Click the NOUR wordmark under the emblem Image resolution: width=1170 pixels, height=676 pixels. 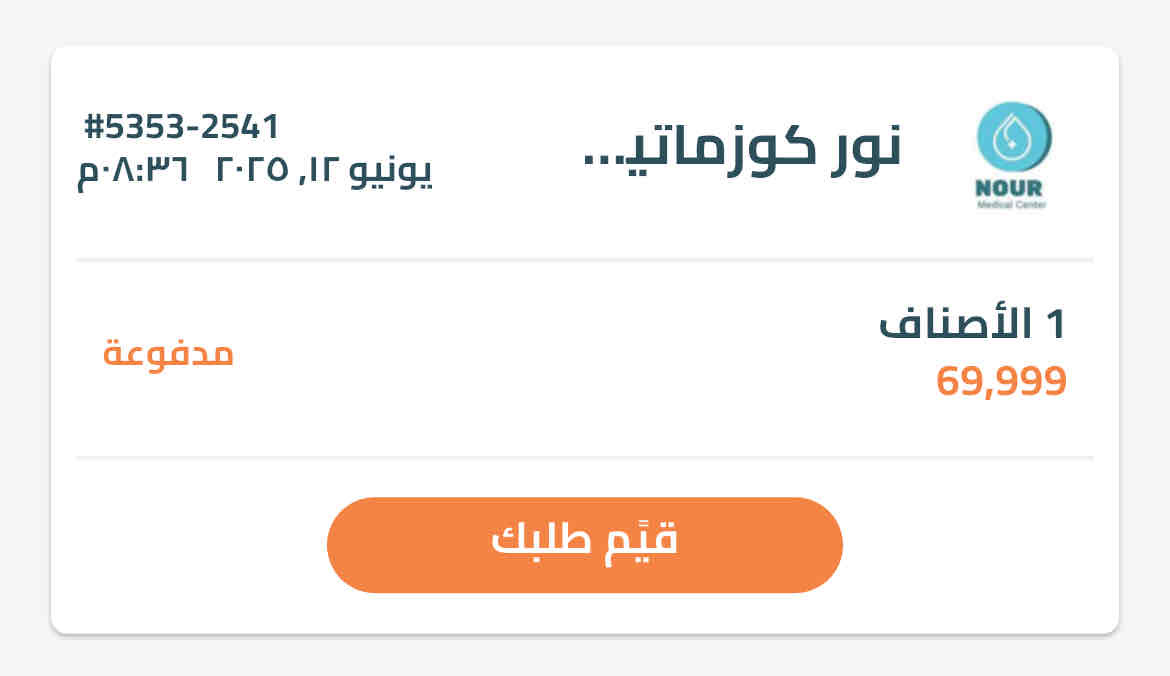coord(1013,189)
